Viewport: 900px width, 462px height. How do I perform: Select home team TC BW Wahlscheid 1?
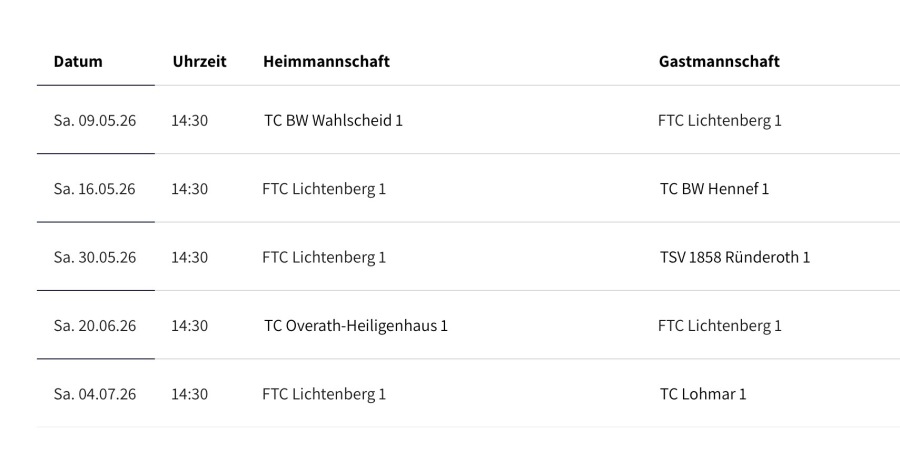click(333, 120)
